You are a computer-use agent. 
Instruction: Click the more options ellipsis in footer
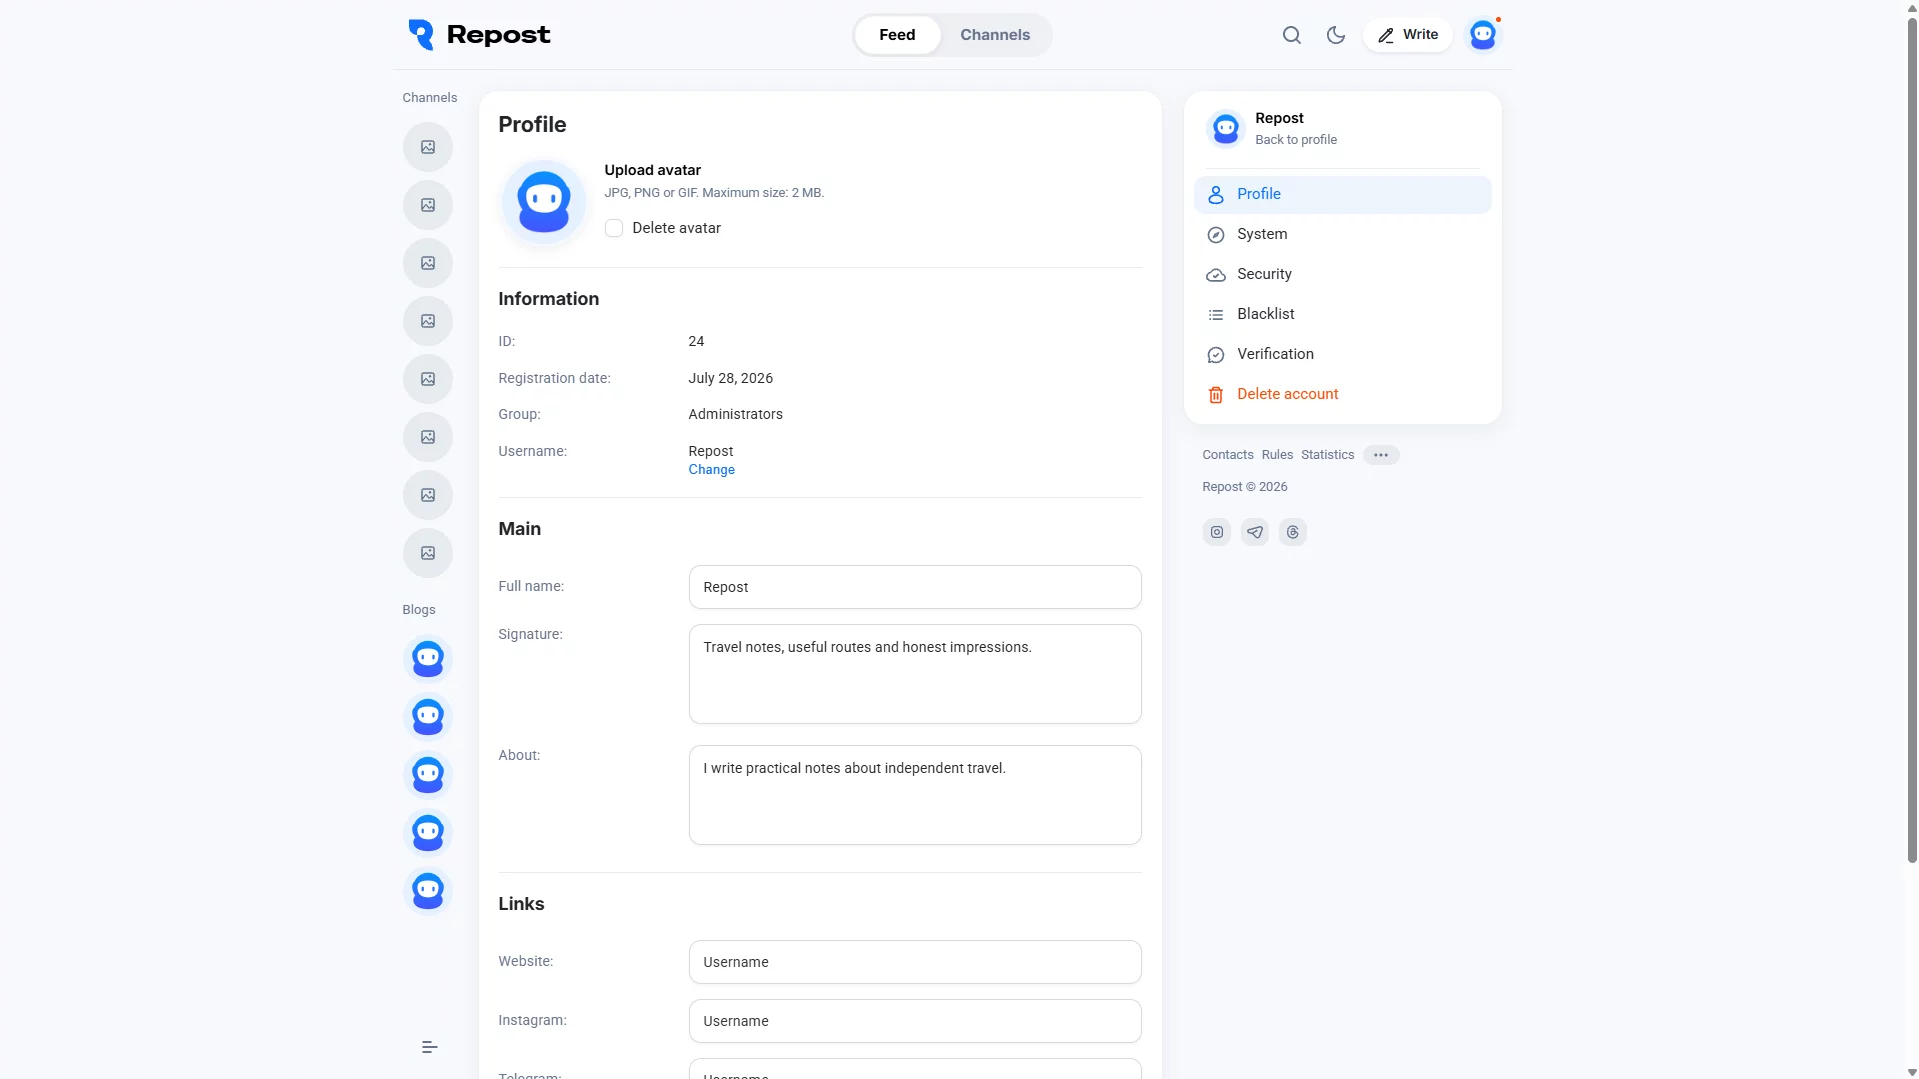tap(1381, 455)
